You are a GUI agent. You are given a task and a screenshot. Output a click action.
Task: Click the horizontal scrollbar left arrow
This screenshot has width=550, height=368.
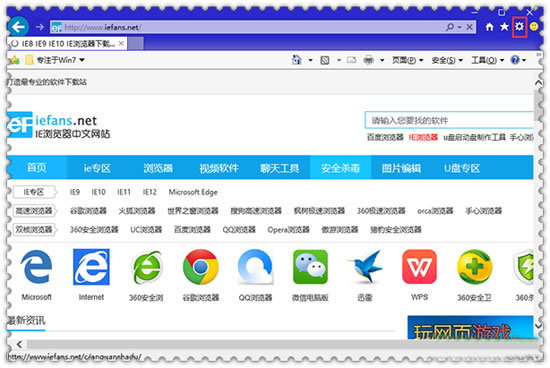click(19, 344)
